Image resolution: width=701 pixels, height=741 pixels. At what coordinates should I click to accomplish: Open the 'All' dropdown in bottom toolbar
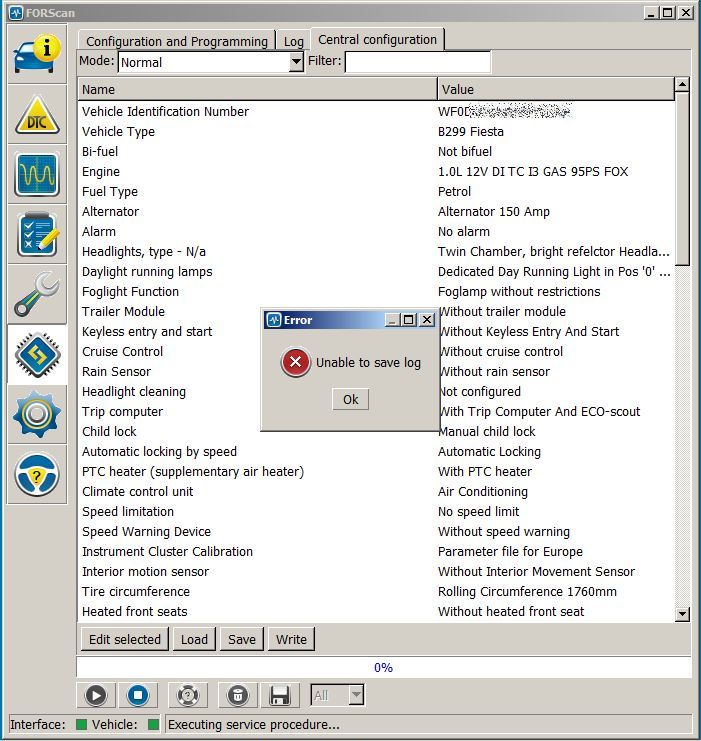pos(355,695)
